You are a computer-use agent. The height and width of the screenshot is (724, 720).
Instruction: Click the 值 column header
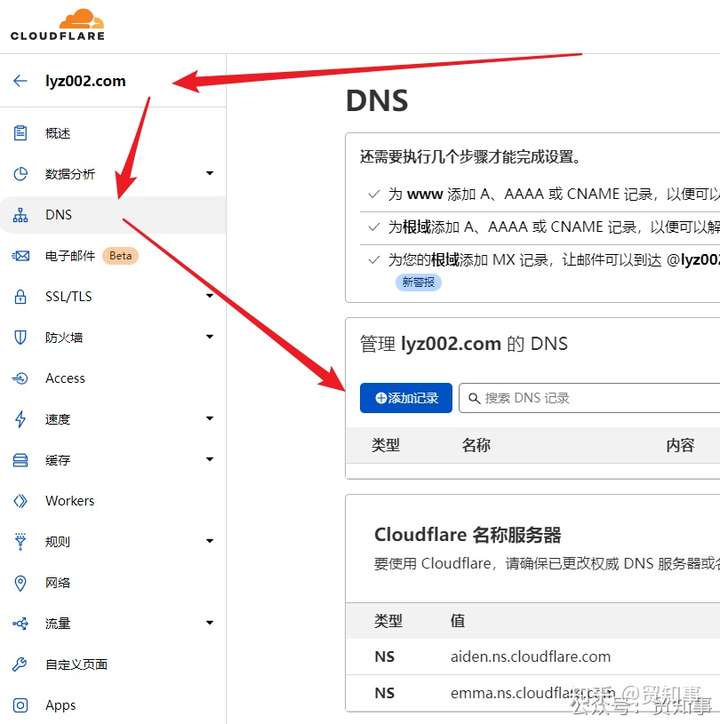[x=458, y=621]
